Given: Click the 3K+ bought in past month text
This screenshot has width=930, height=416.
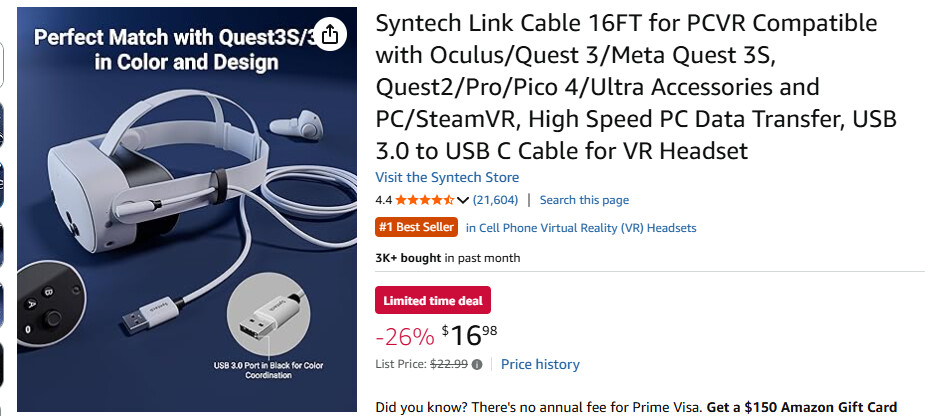Looking at the screenshot, I should tap(447, 258).
